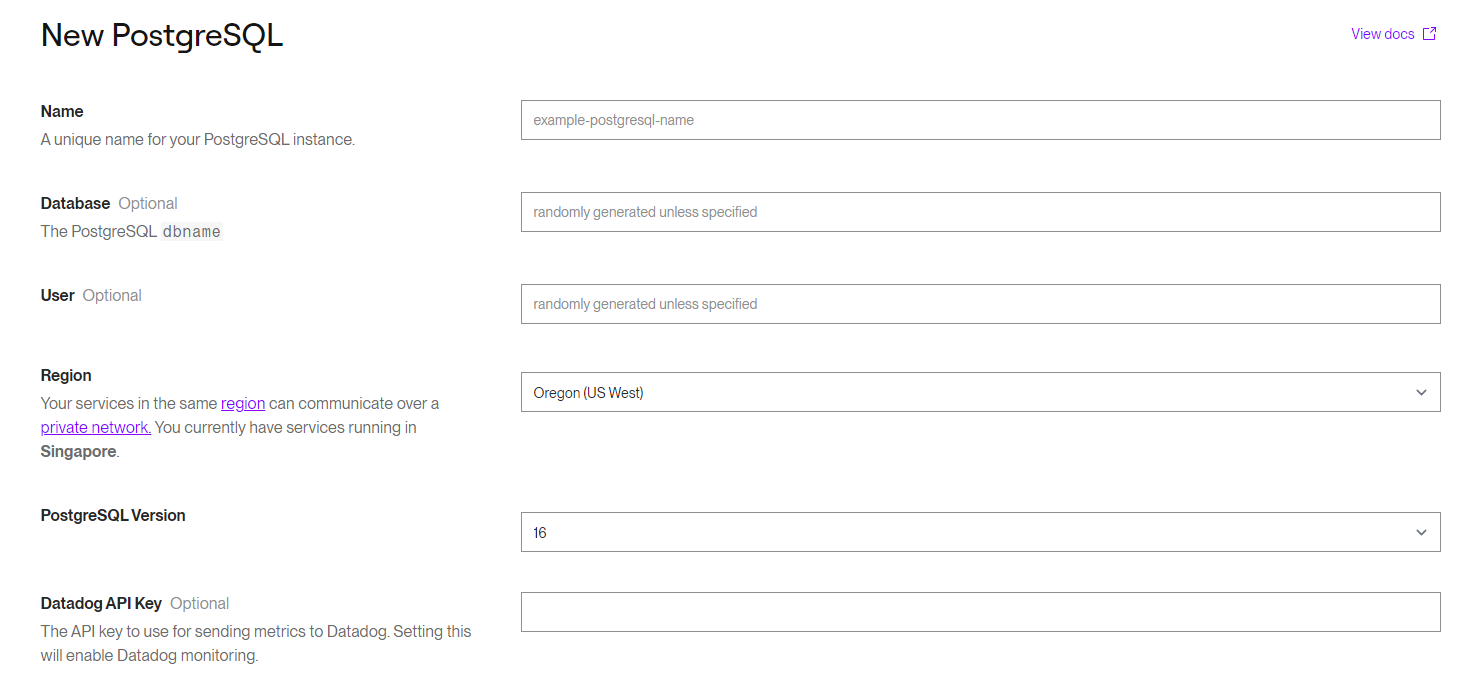This screenshot has width=1480, height=694.
Task: Click the 'New PostgreSQL' page heading
Action: pos(162,36)
